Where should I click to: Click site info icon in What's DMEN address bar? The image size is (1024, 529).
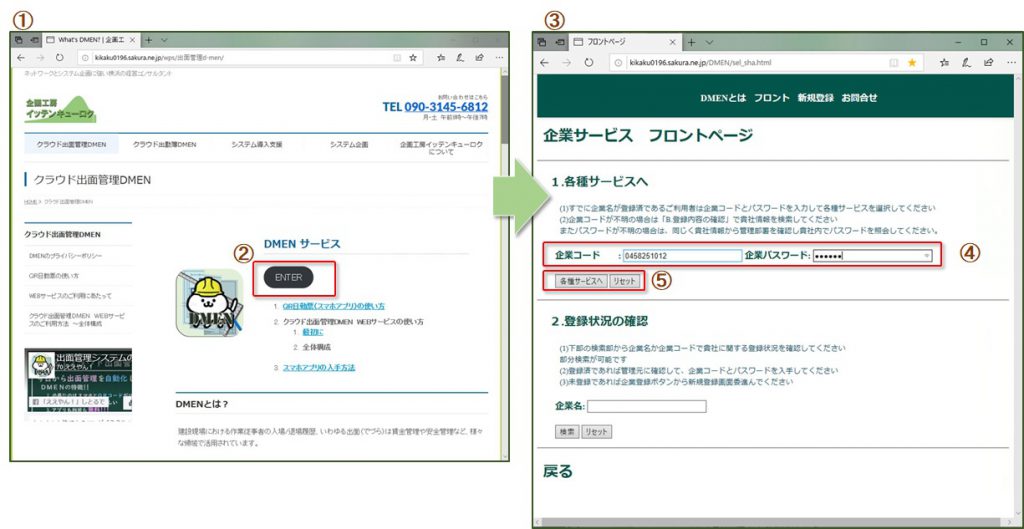coord(86,57)
